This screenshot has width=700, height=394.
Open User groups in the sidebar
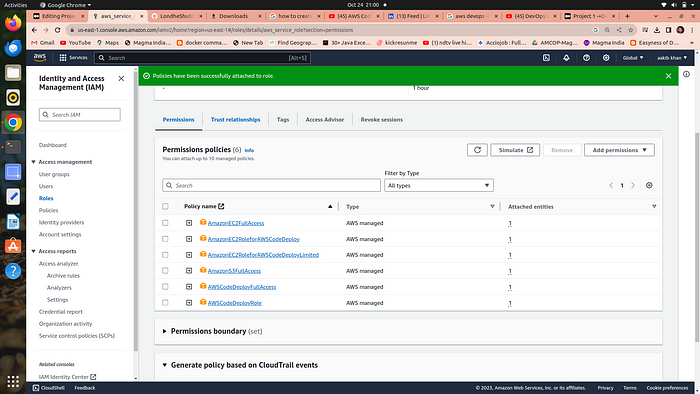pos(54,174)
